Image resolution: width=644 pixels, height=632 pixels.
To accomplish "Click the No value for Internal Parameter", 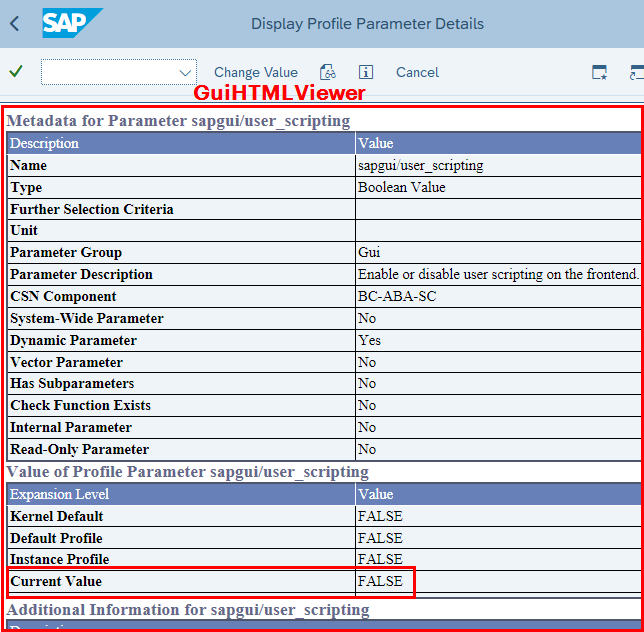I will (367, 427).
